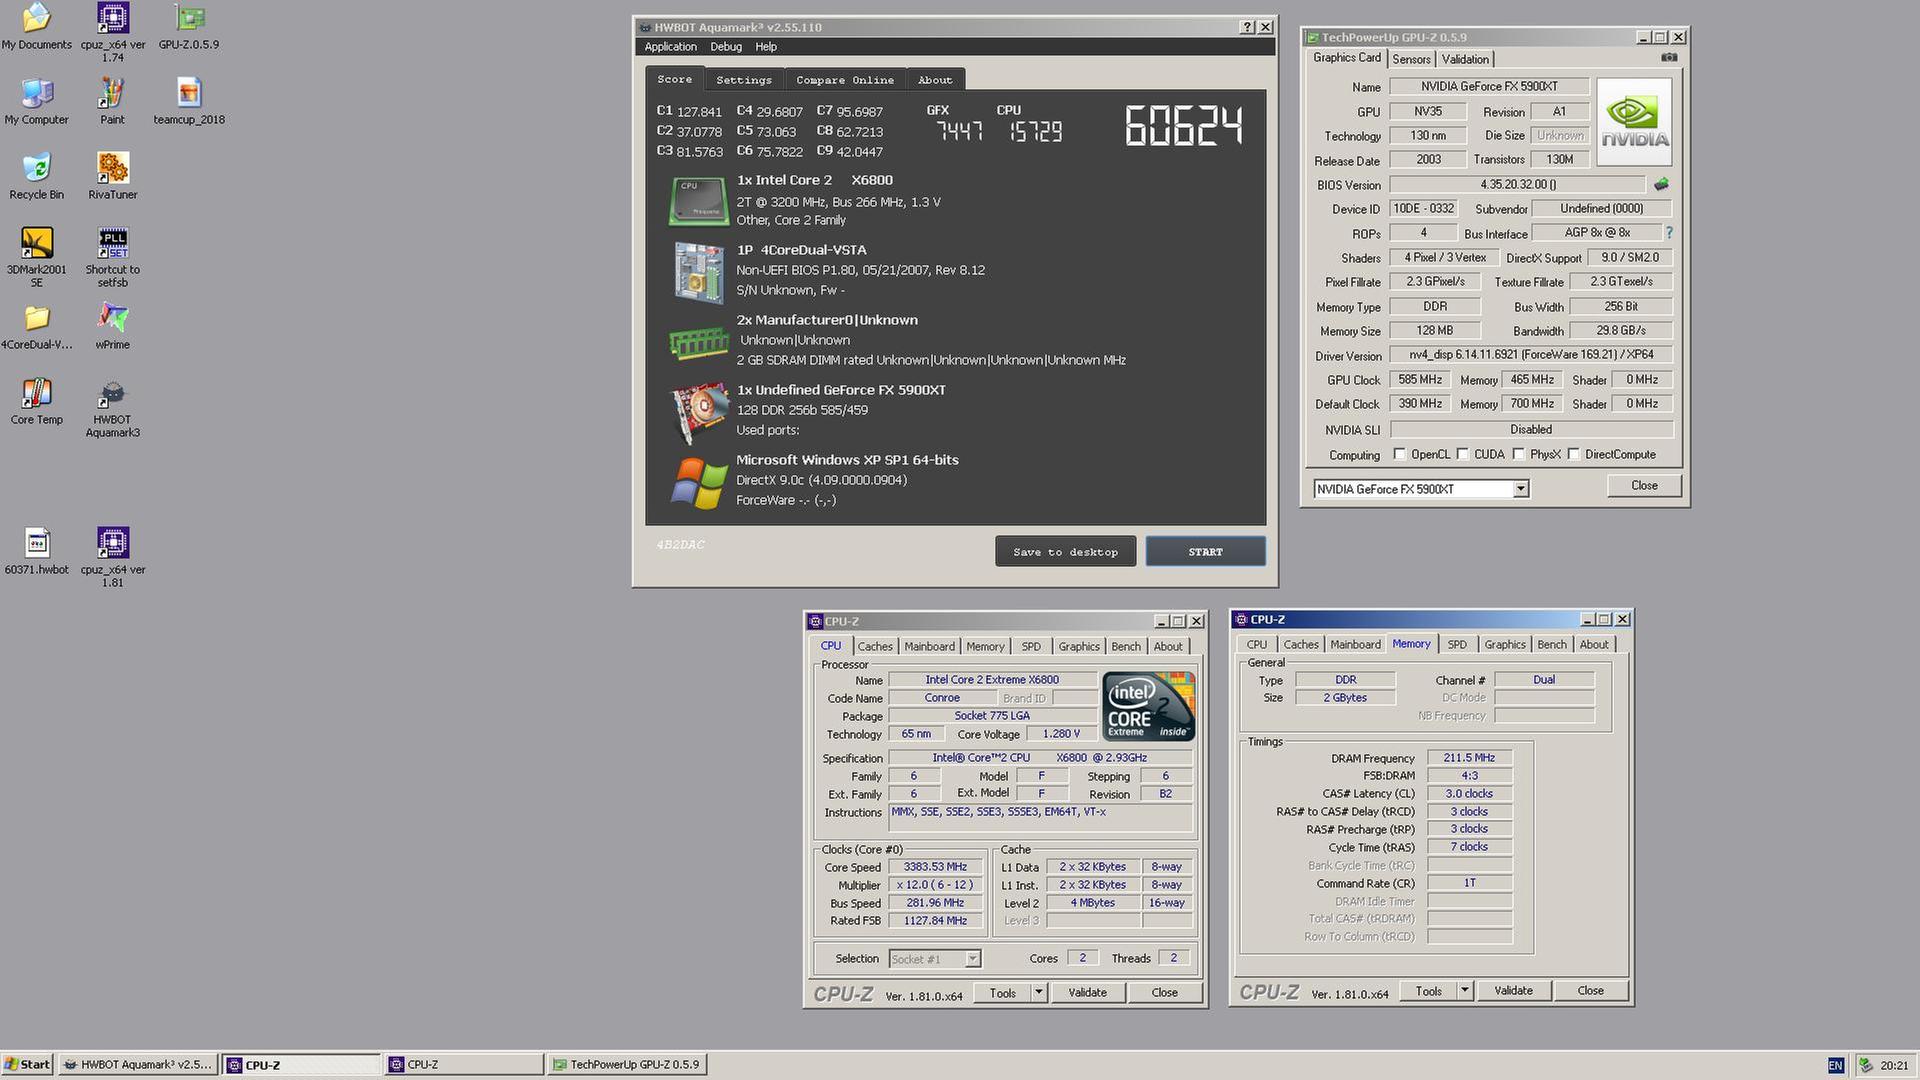1920x1080 pixels.
Task: Select HWBOT Aquamark taskbar button
Action: click(x=137, y=1065)
